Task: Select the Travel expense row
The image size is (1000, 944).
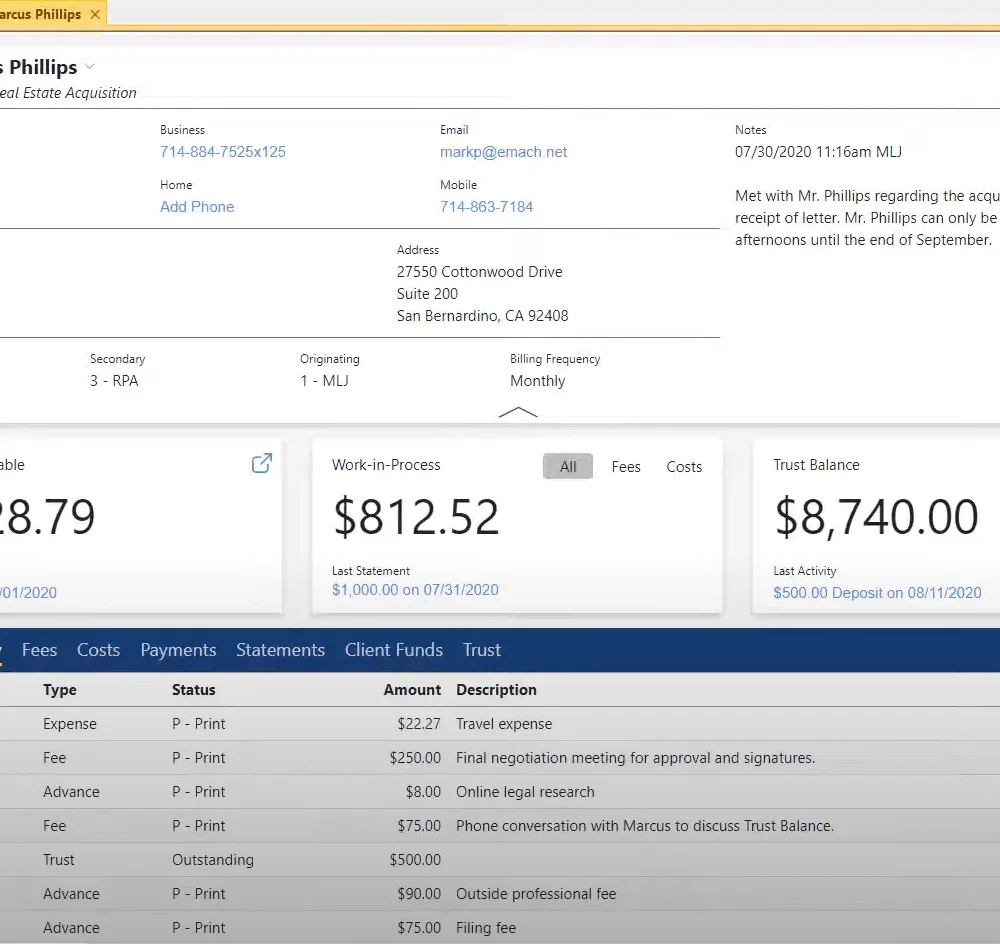Action: pos(500,724)
